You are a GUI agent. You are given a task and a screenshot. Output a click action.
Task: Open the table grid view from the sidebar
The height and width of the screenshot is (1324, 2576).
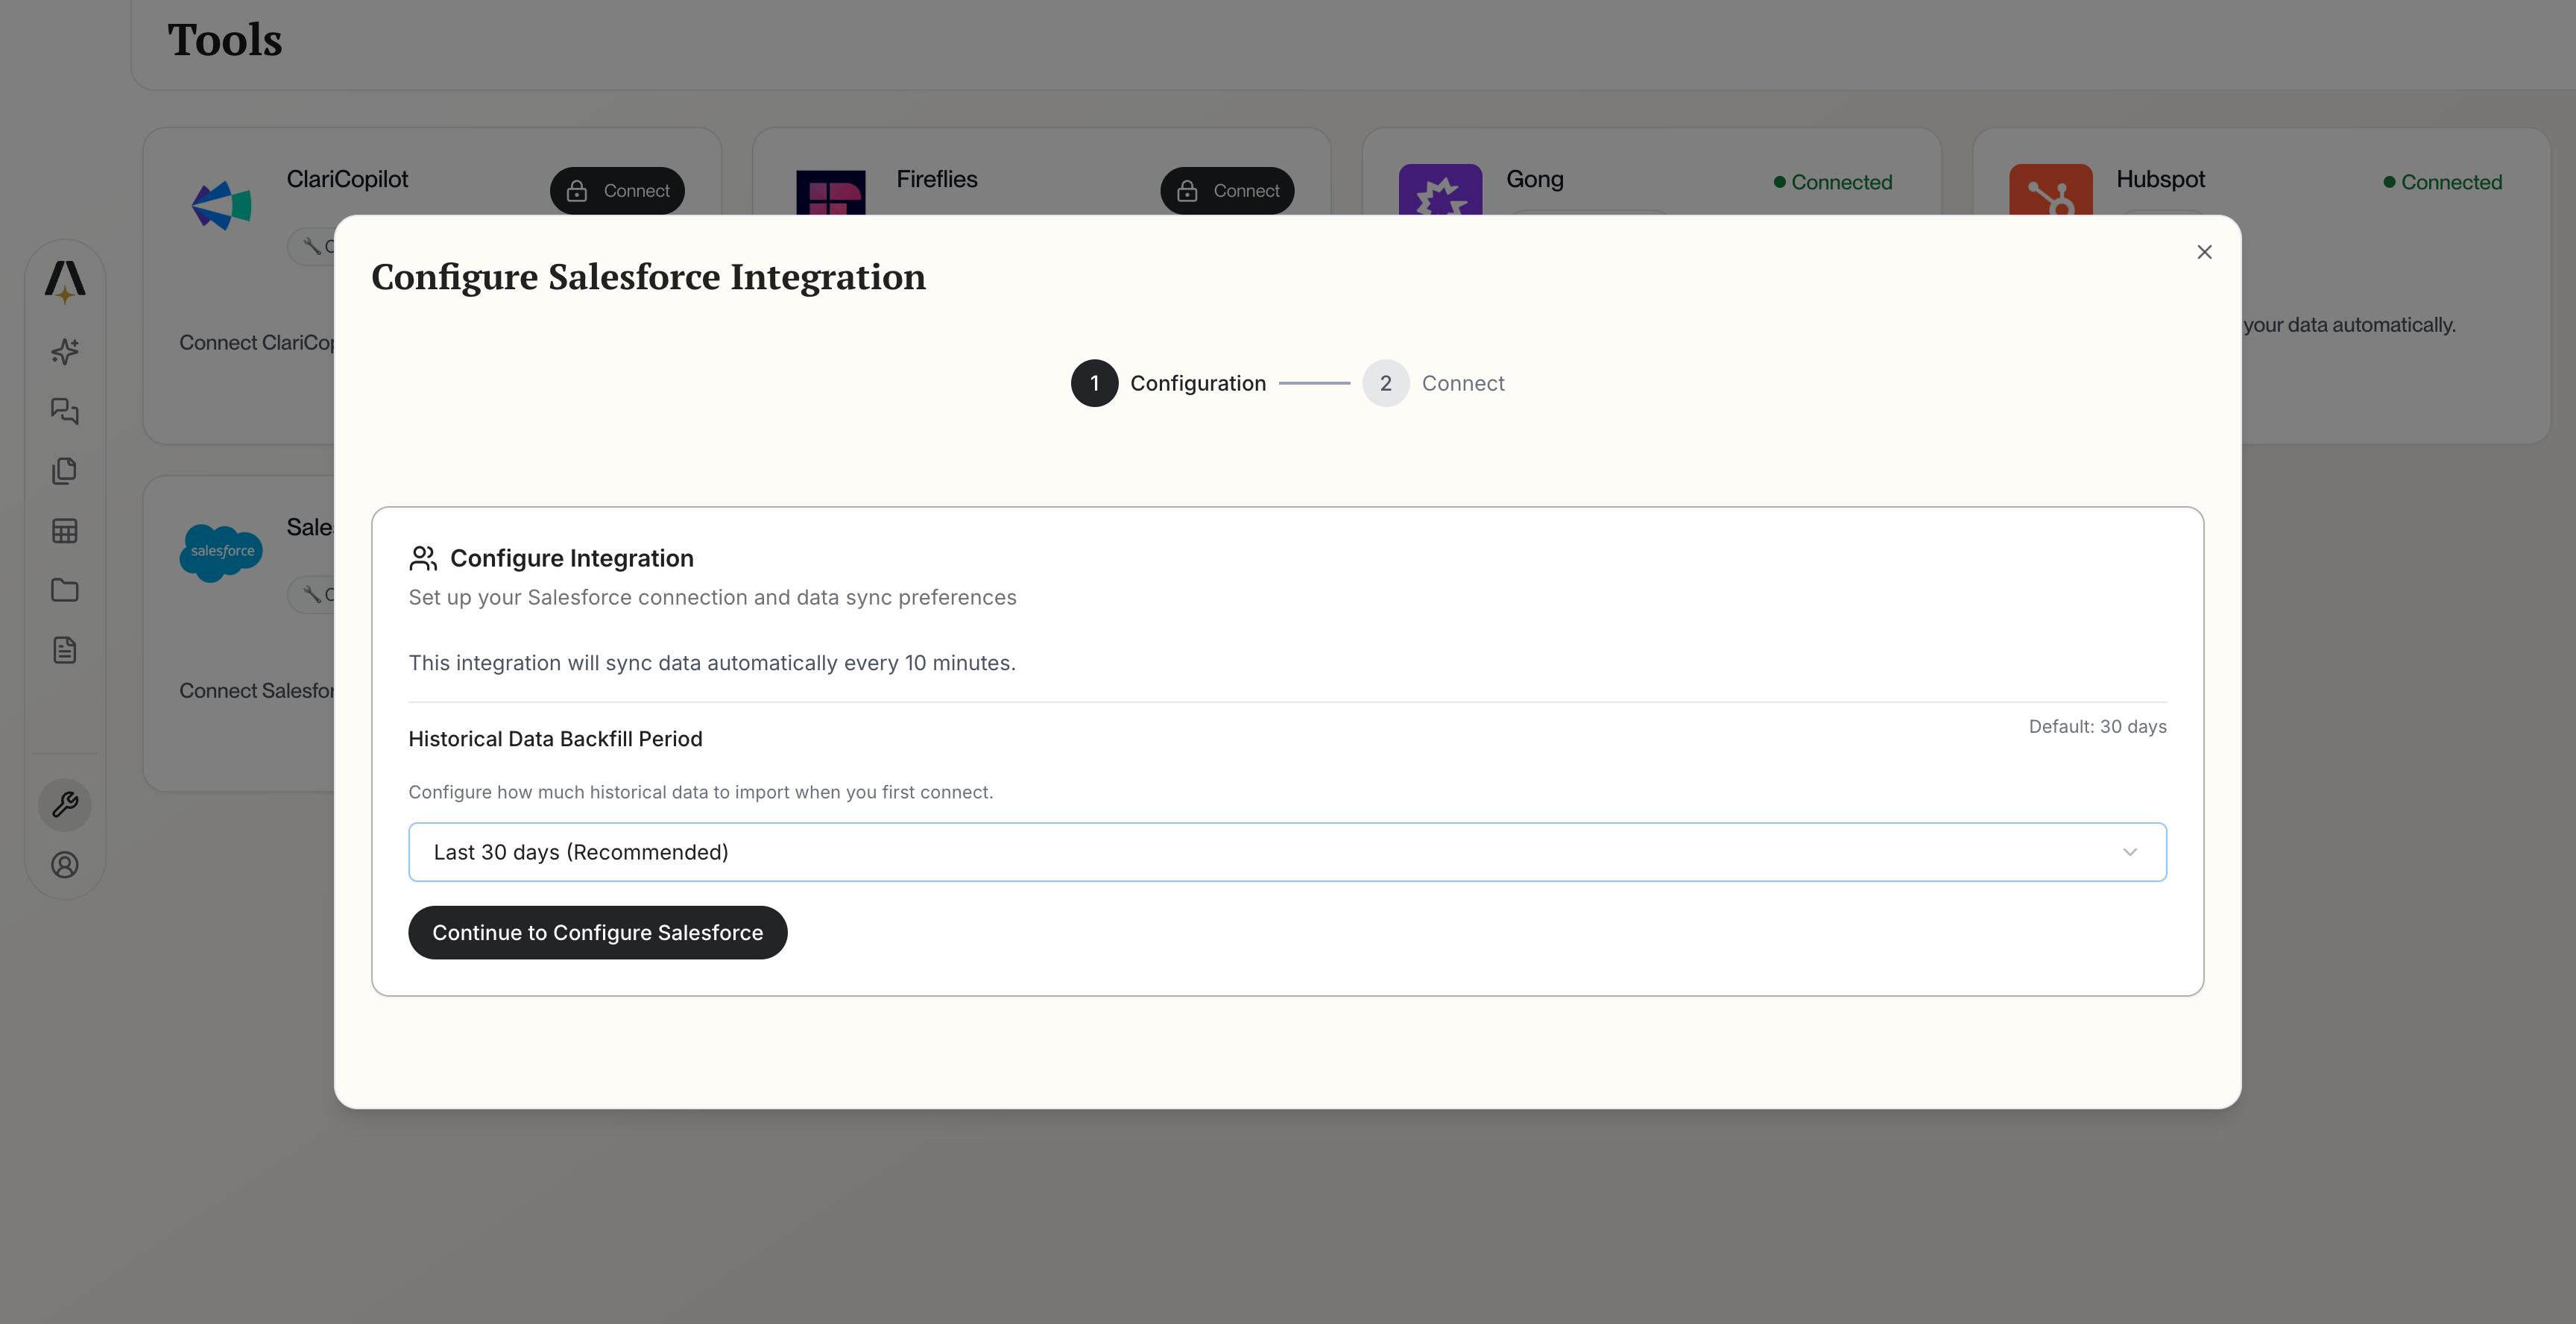[64, 530]
